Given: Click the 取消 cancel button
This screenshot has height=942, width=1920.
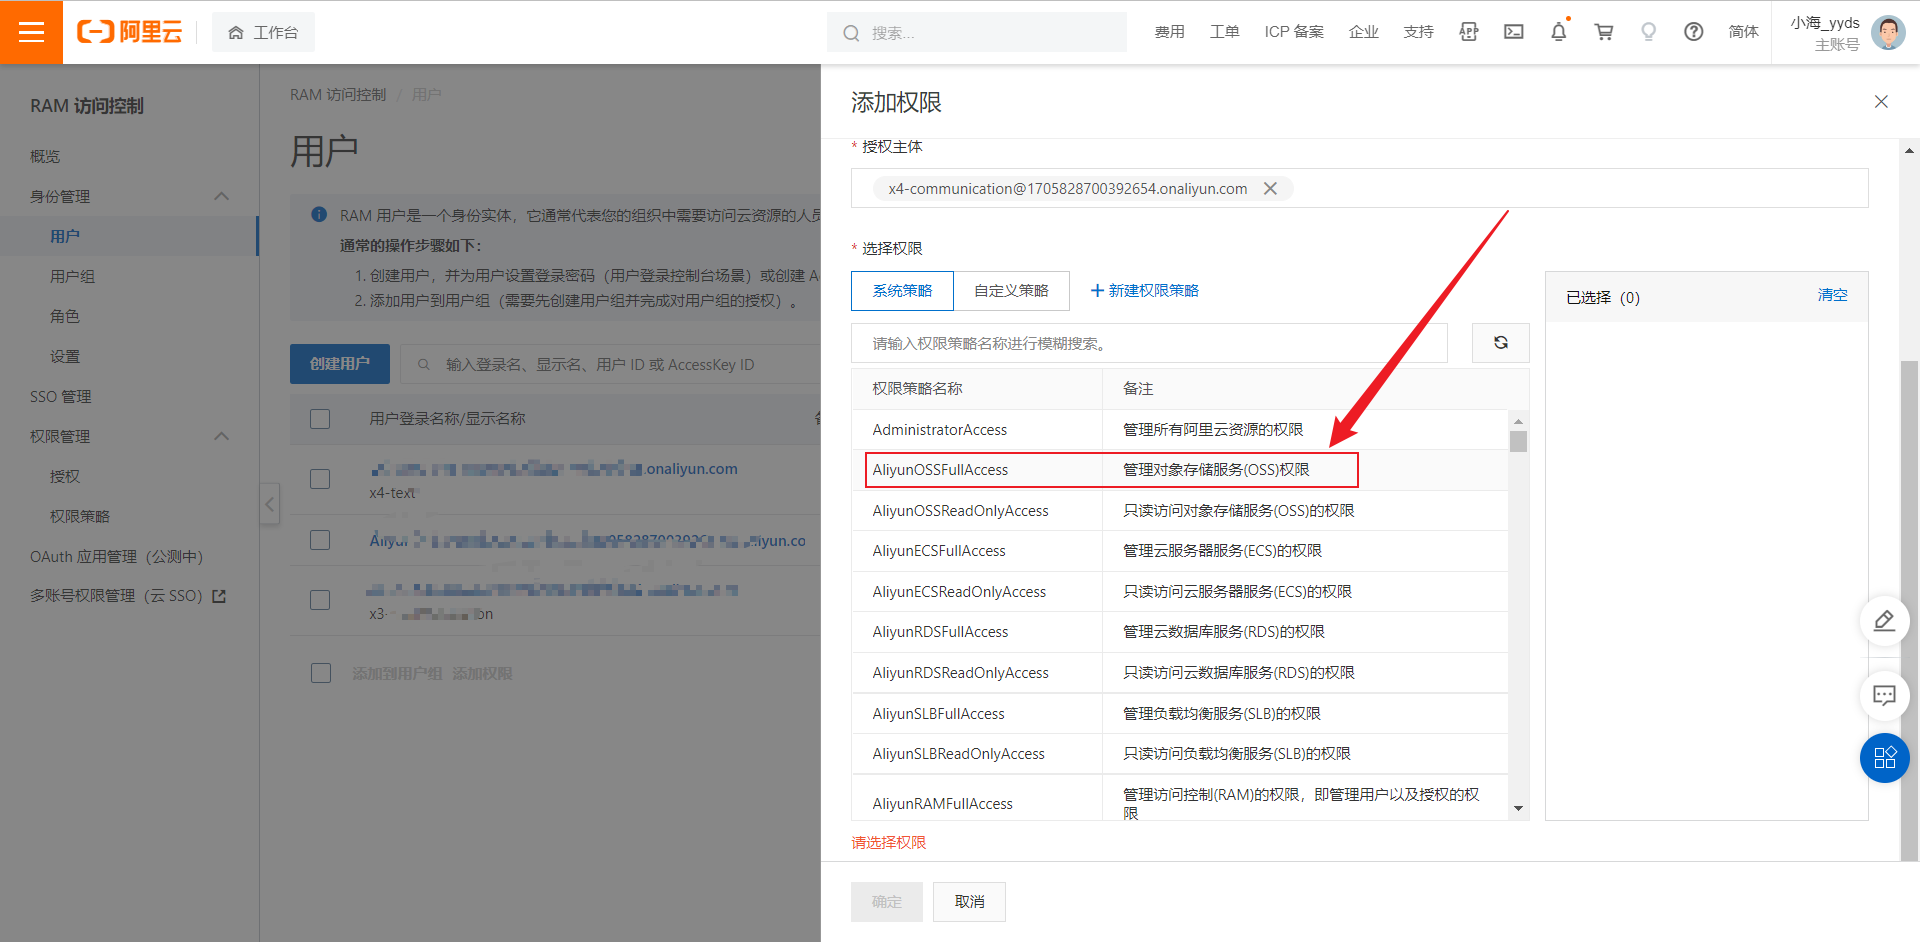Looking at the screenshot, I should coord(969,902).
